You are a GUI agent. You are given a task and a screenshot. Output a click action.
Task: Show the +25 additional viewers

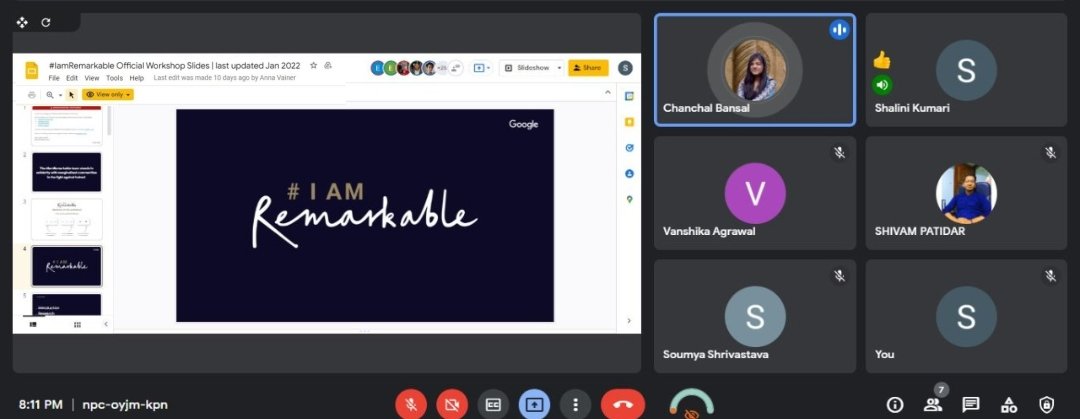444,68
